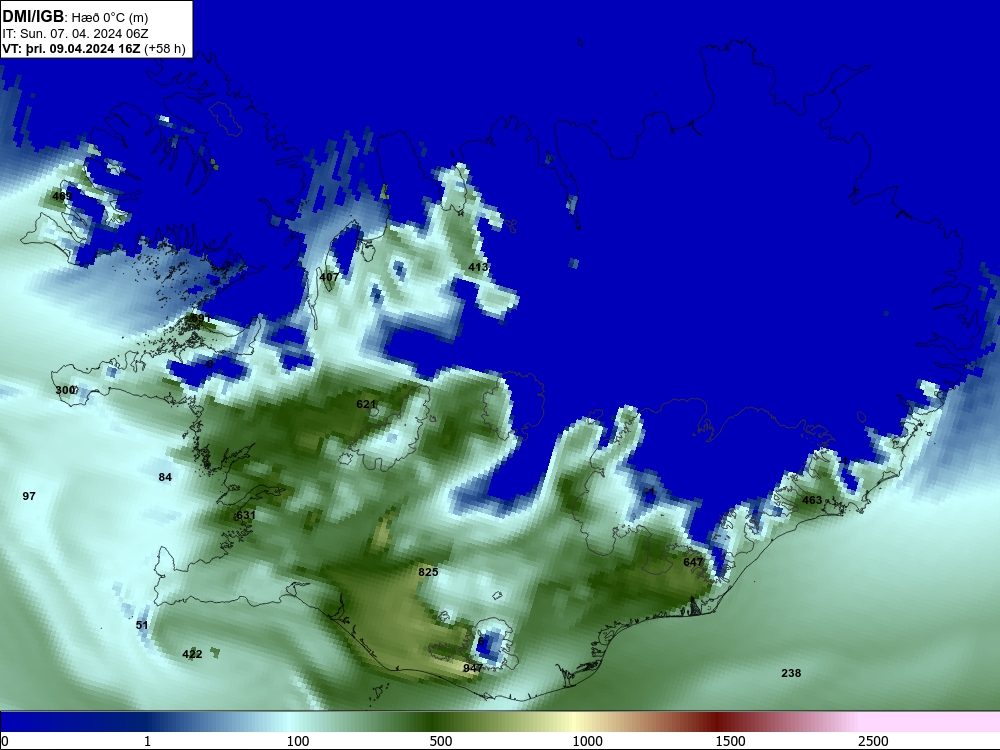Click the 300 height value on map
Viewport: 1000px width, 750px height.
[x=65, y=390]
